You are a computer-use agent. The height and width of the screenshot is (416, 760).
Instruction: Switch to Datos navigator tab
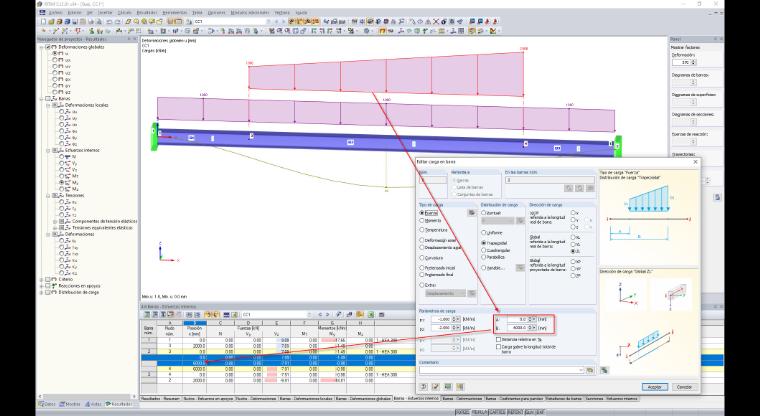coord(47,404)
